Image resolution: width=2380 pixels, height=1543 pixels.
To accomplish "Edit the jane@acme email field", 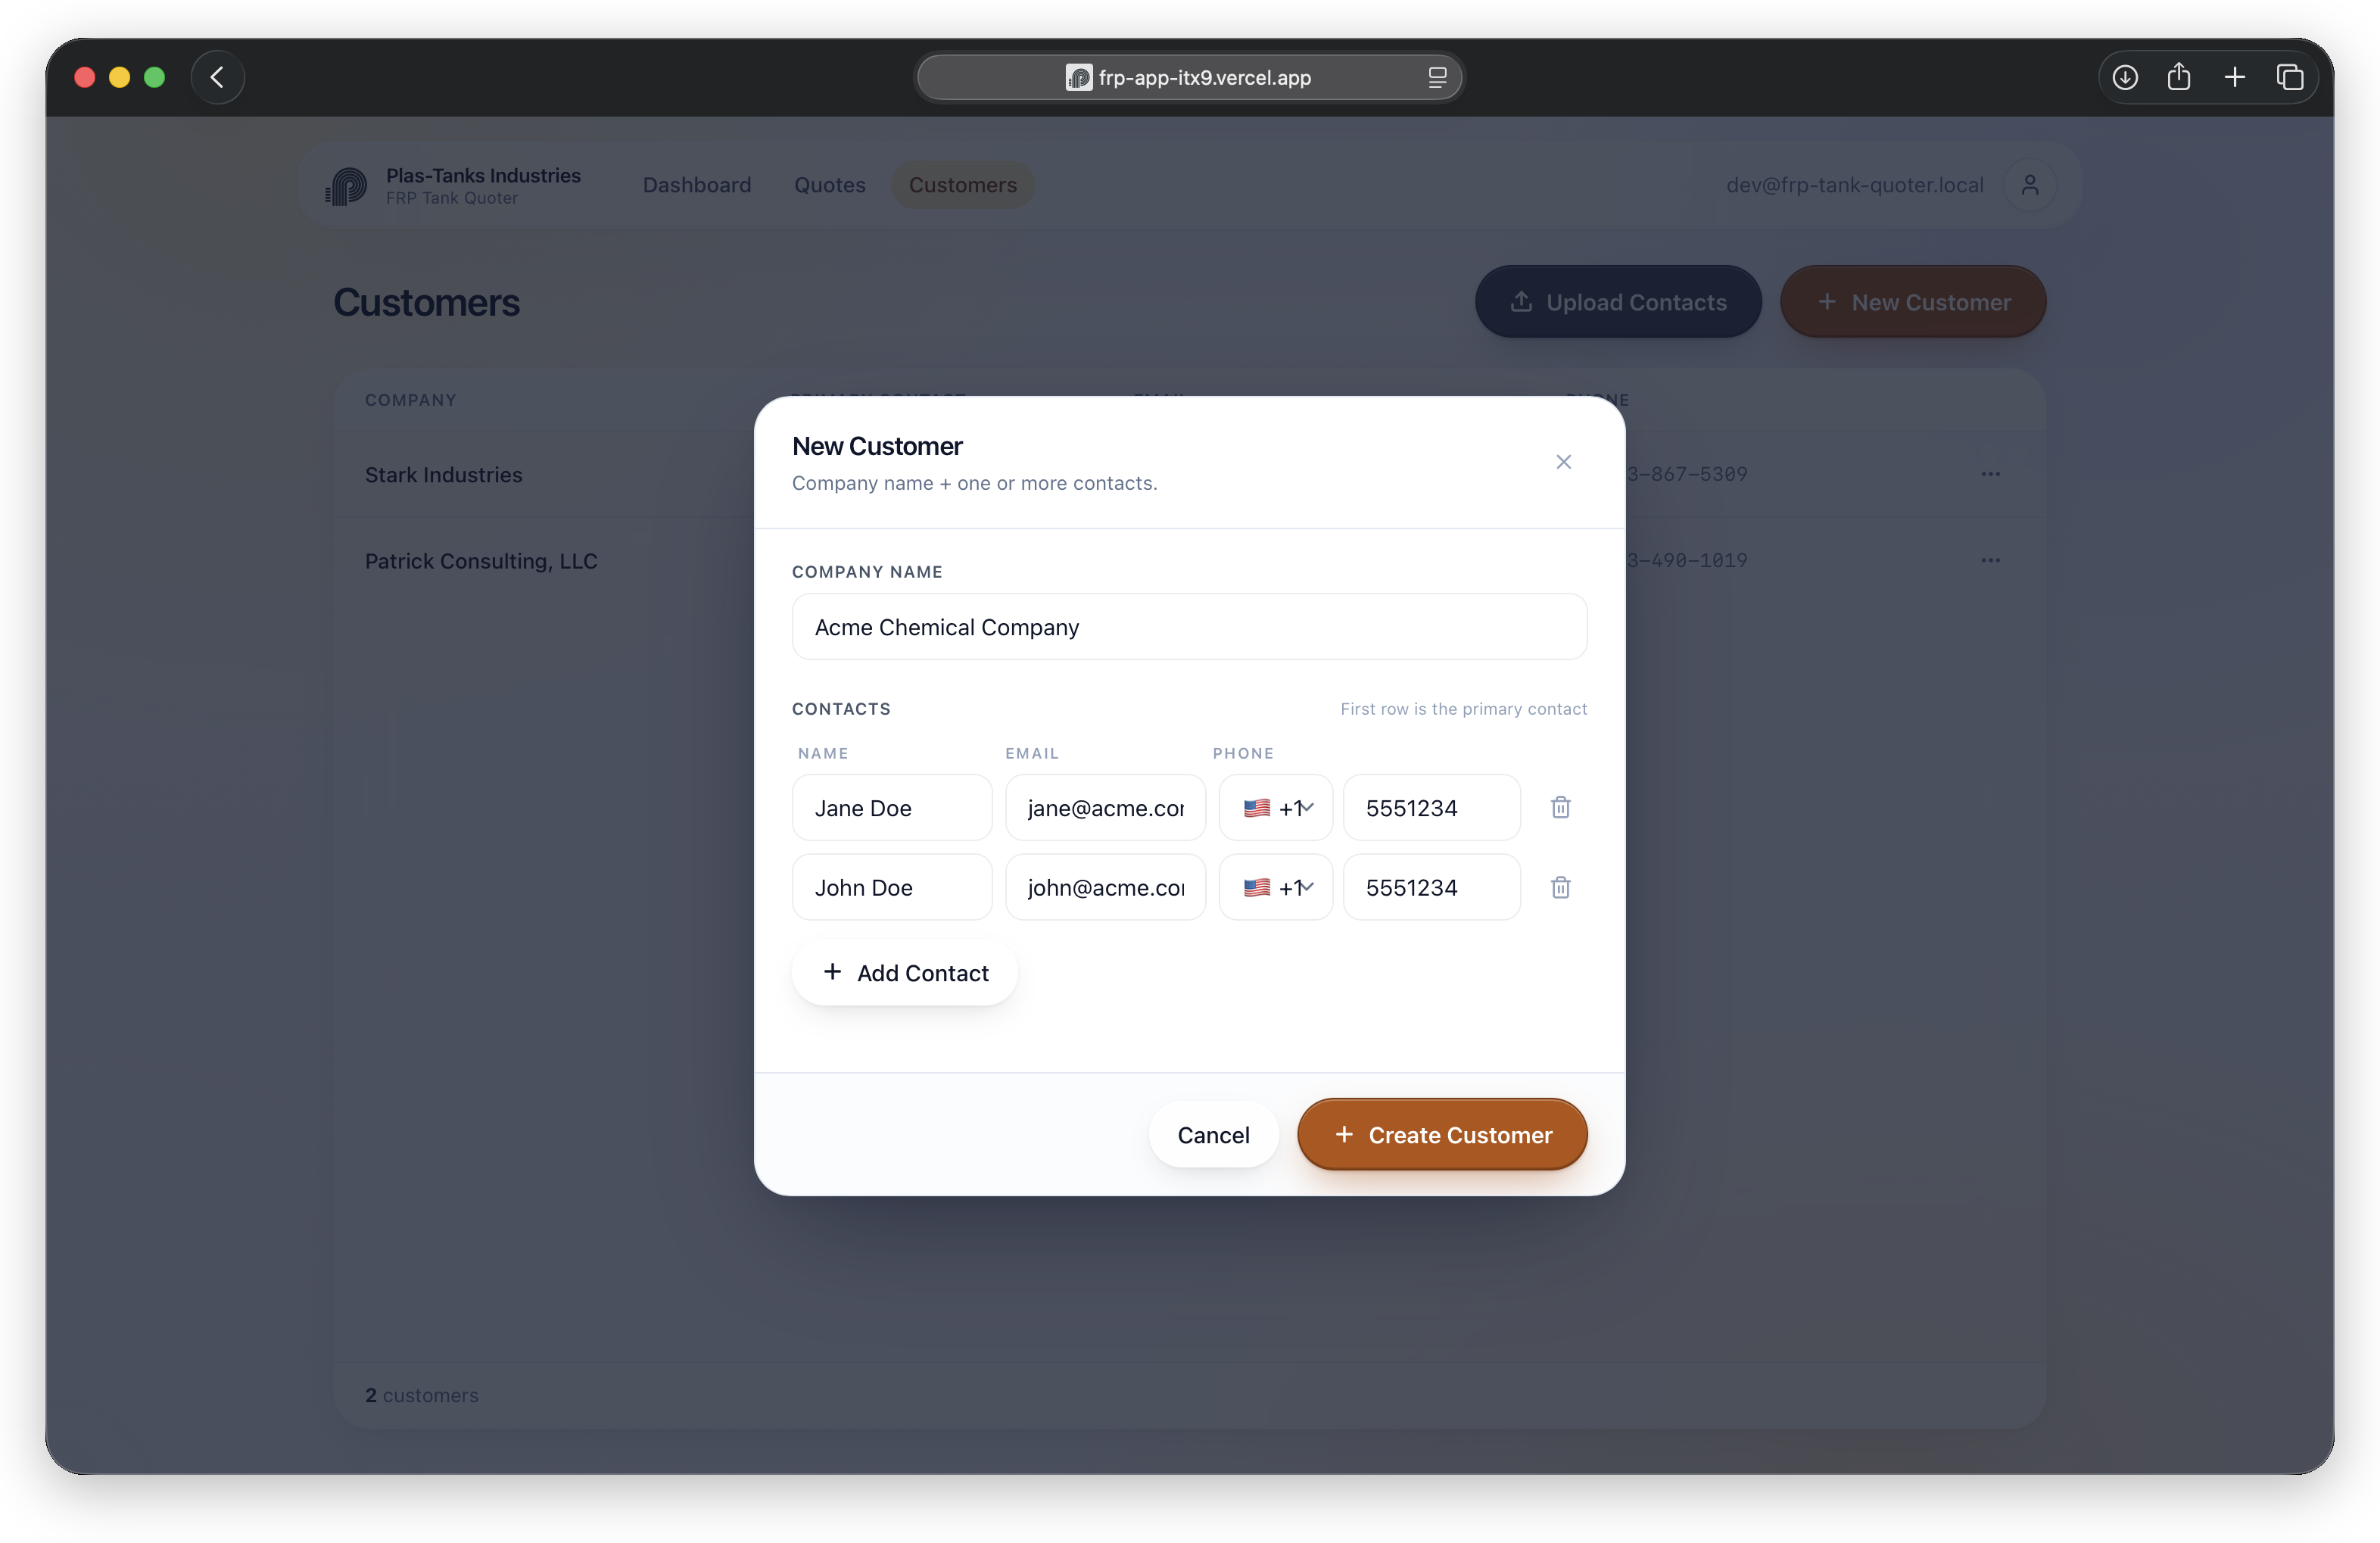I will pos(1105,807).
